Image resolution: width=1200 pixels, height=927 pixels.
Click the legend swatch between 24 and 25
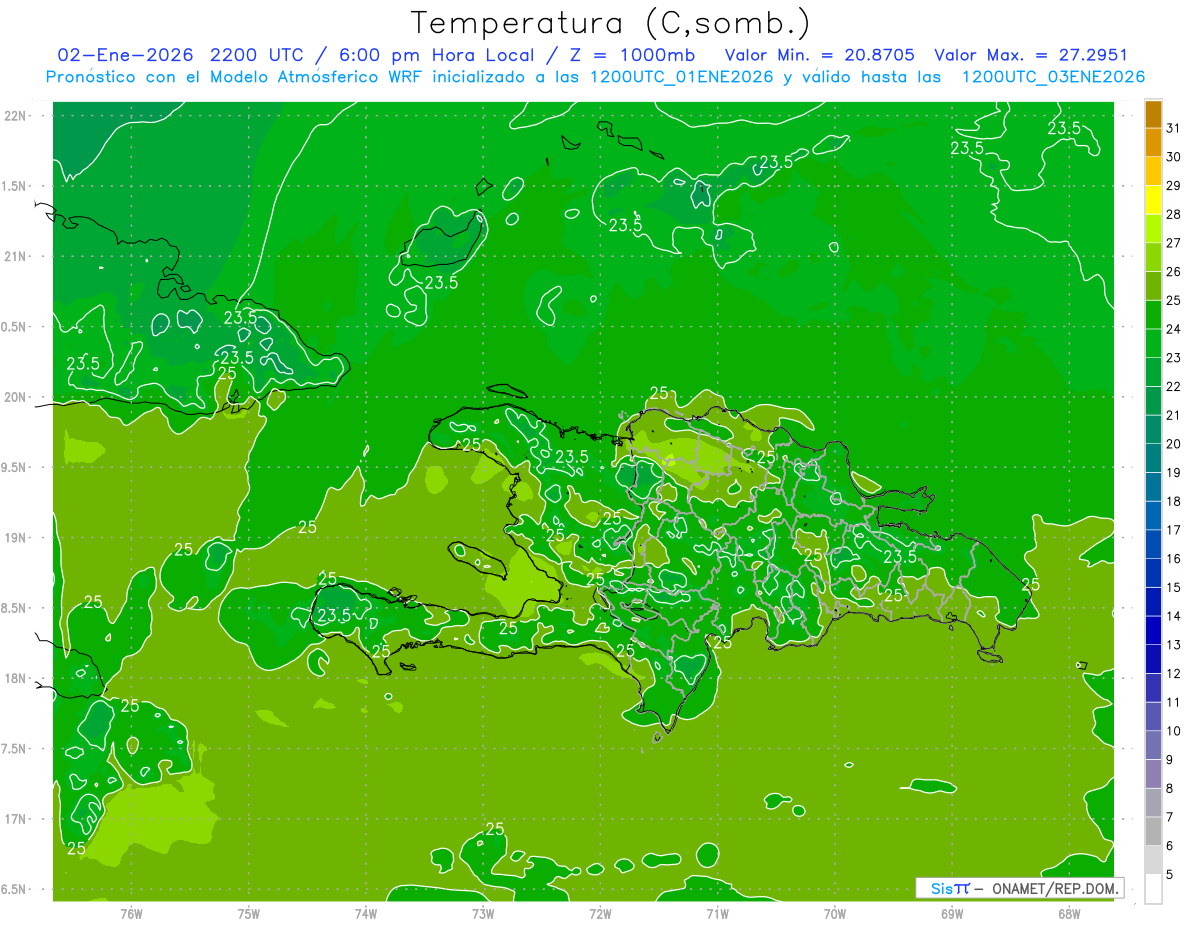click(x=1153, y=315)
